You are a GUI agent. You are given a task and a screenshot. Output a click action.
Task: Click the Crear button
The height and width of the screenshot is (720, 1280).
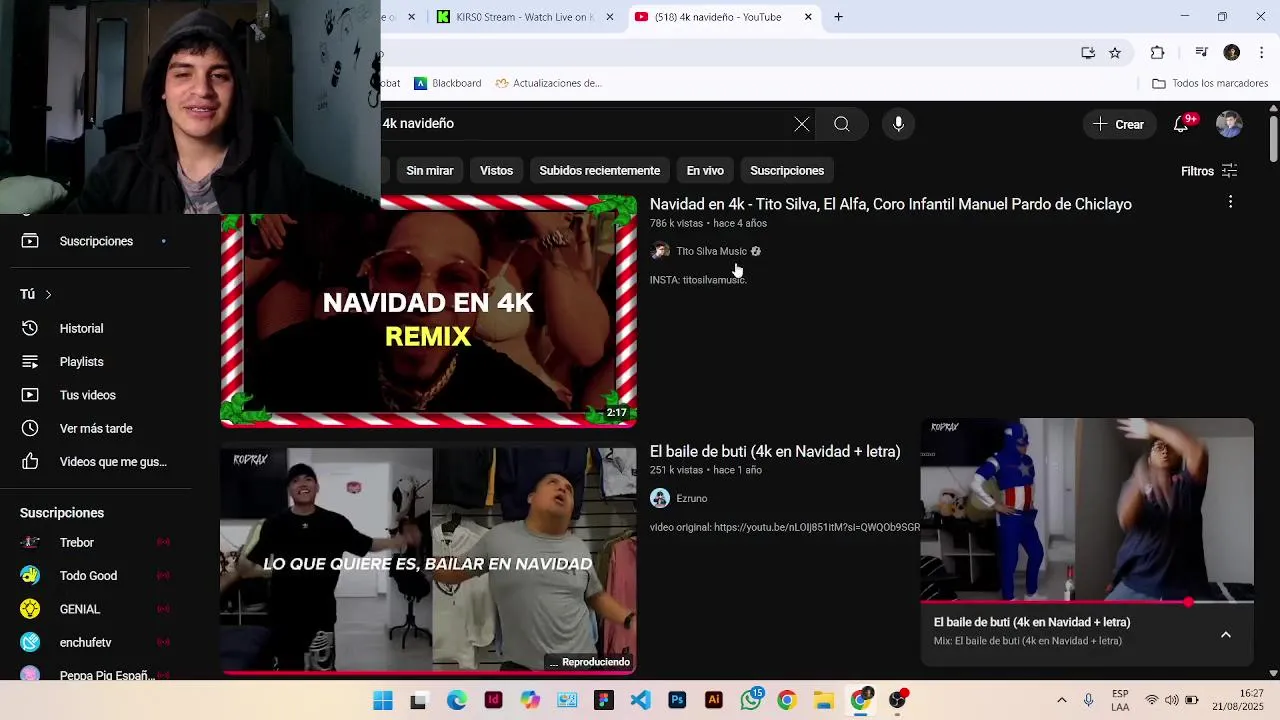pos(1118,124)
